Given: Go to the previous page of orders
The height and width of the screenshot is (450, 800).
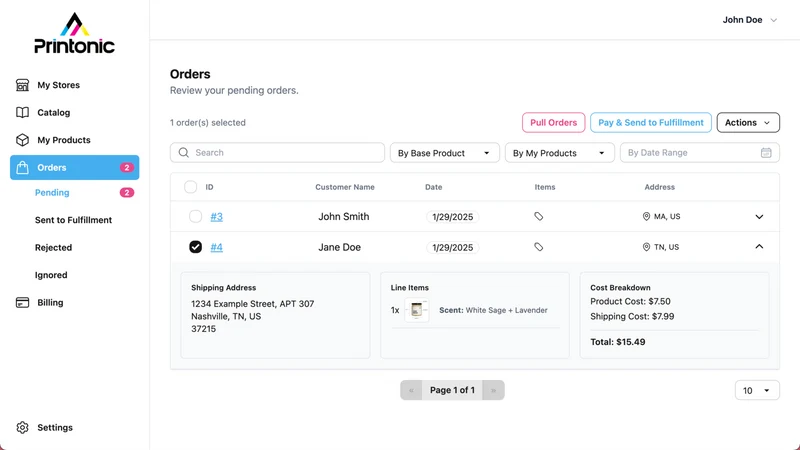Looking at the screenshot, I should coord(411,390).
